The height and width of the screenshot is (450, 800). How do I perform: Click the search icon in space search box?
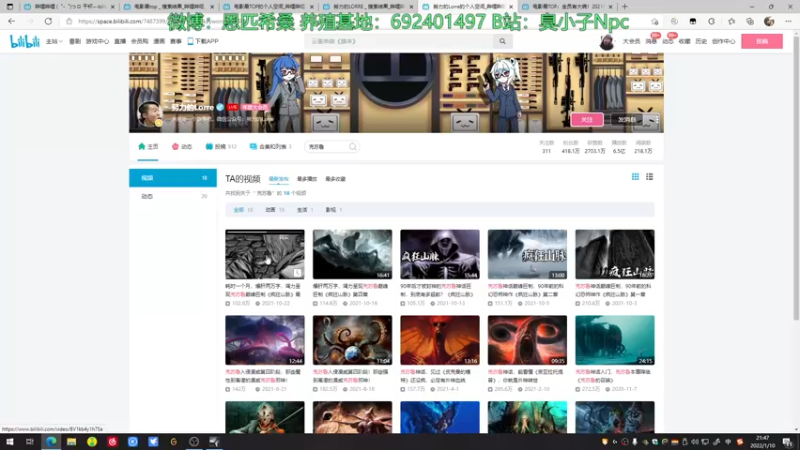click(x=353, y=147)
